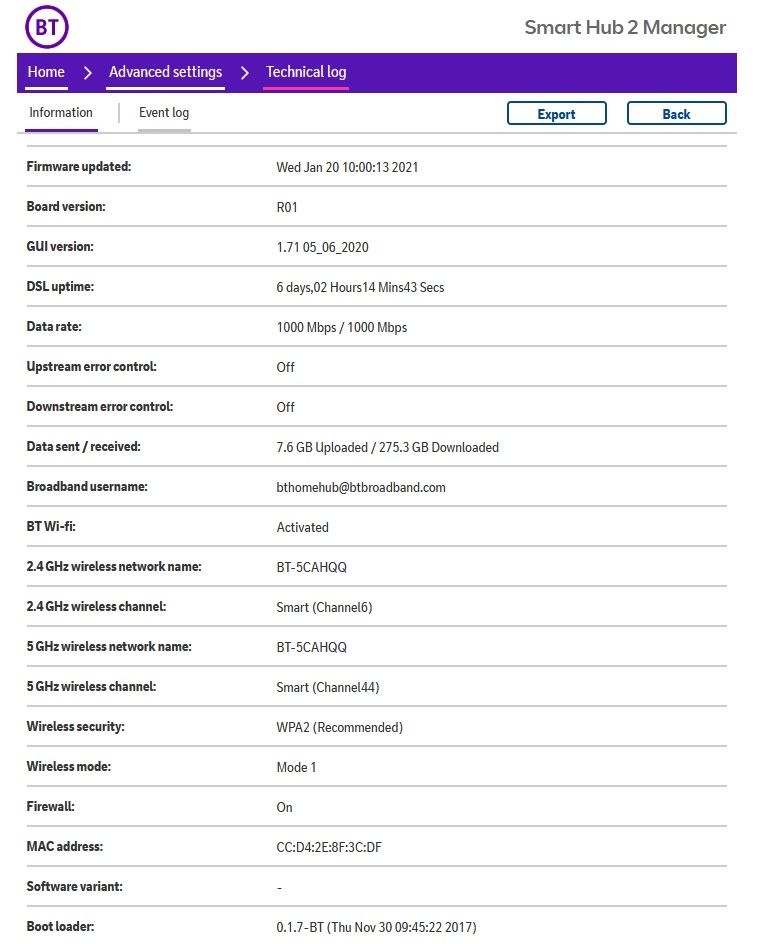
Task: Select the Technical log breadcrumb
Action: tap(306, 72)
